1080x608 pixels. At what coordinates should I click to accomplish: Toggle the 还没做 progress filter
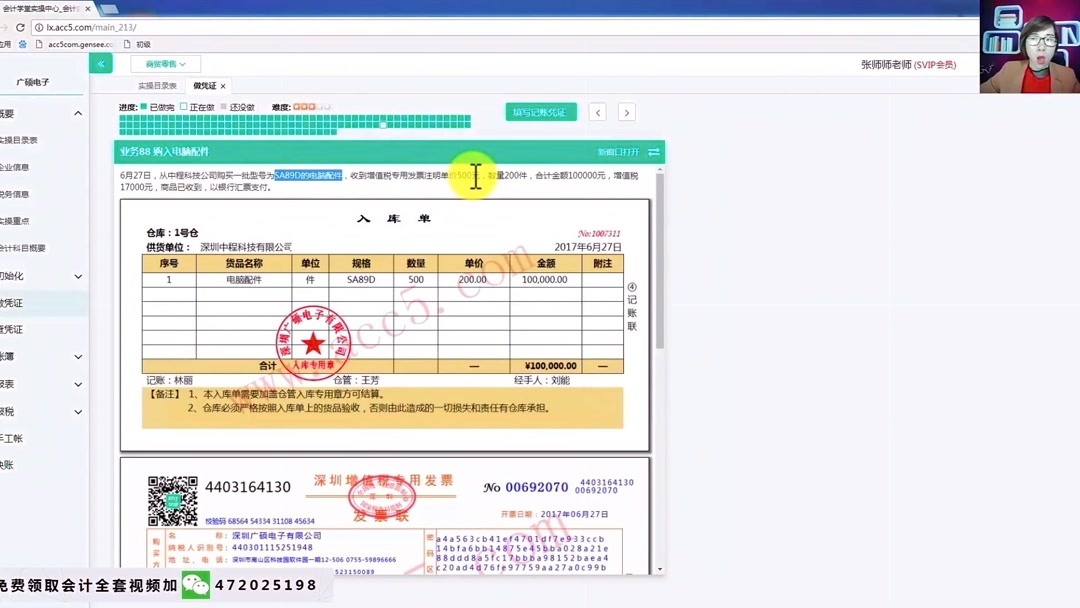pyautogui.click(x=225, y=108)
